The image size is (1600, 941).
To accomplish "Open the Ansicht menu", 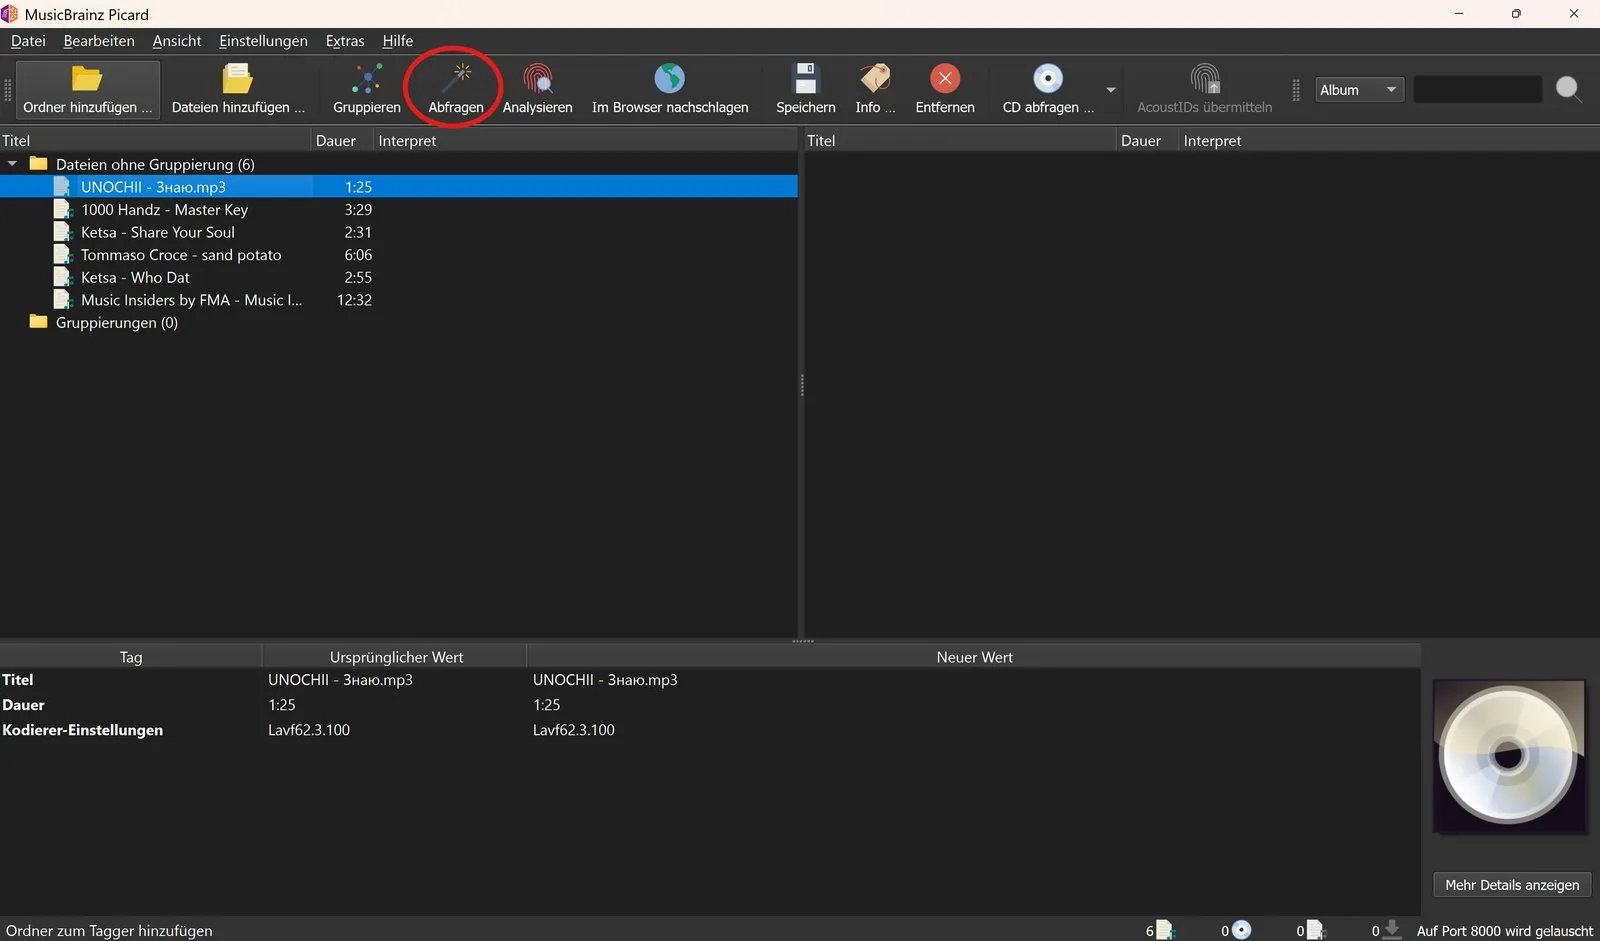I will click(177, 41).
